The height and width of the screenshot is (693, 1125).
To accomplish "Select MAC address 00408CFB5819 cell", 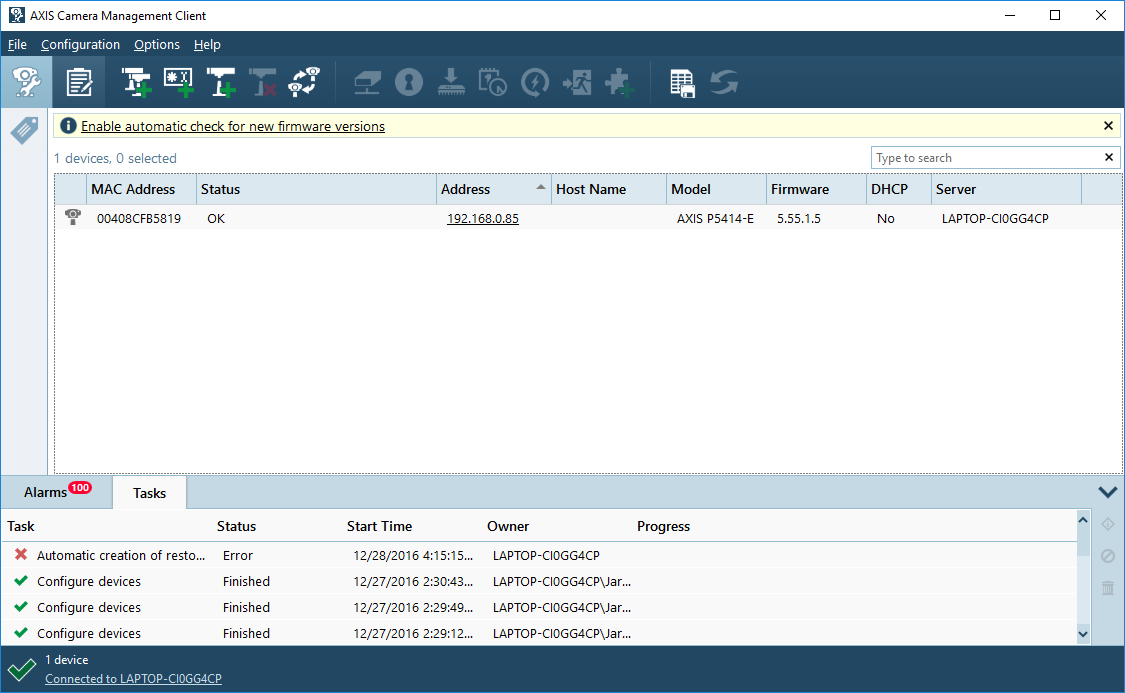I will point(139,219).
